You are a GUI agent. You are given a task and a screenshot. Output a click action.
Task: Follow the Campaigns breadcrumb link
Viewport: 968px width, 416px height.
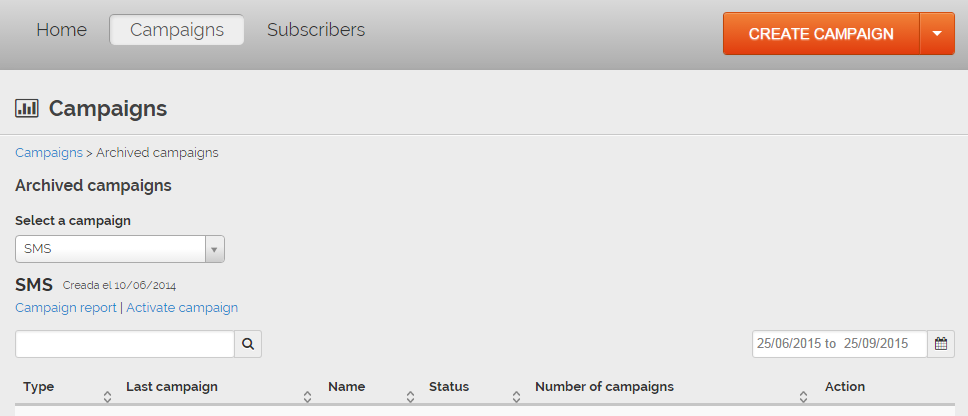(49, 153)
